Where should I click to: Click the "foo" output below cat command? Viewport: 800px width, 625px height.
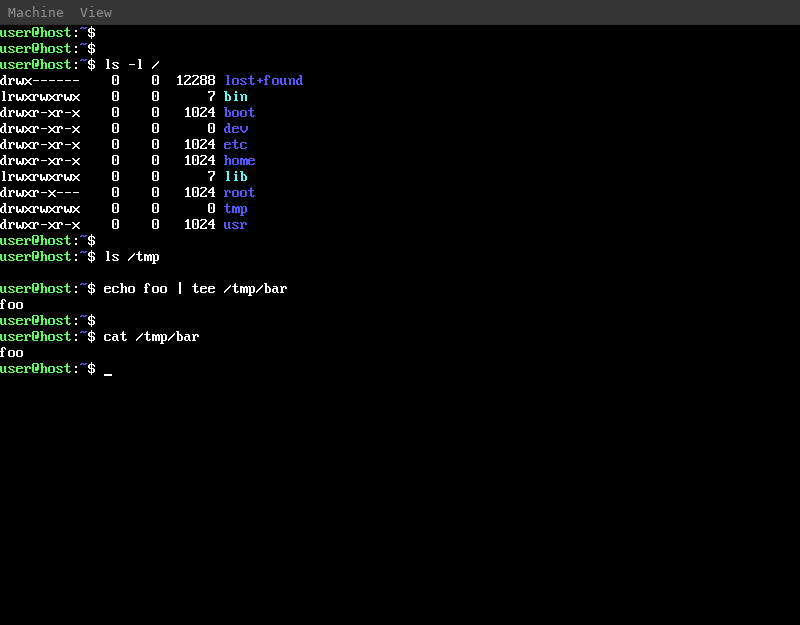pyautogui.click(x=12, y=353)
